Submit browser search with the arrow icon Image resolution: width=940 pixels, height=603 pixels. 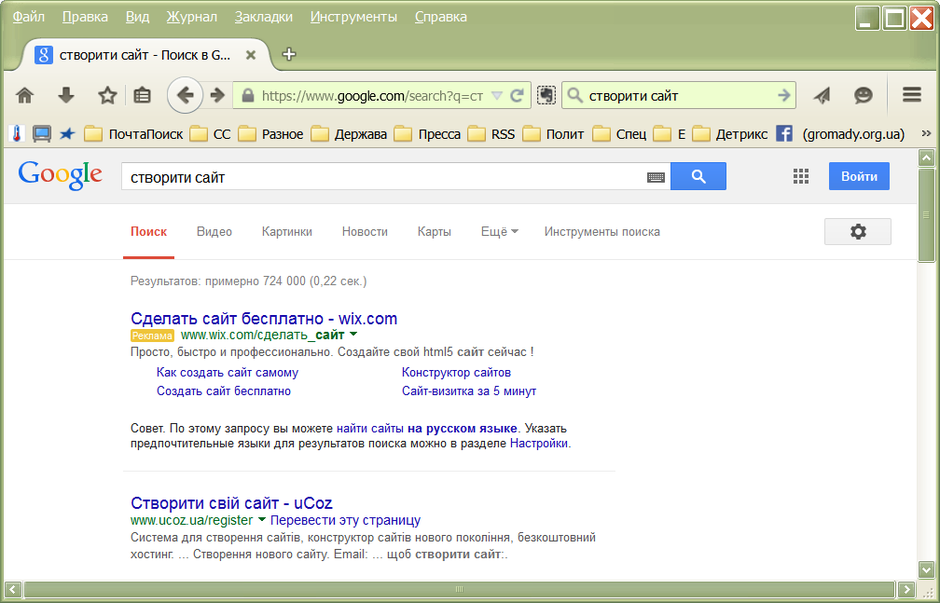784,95
